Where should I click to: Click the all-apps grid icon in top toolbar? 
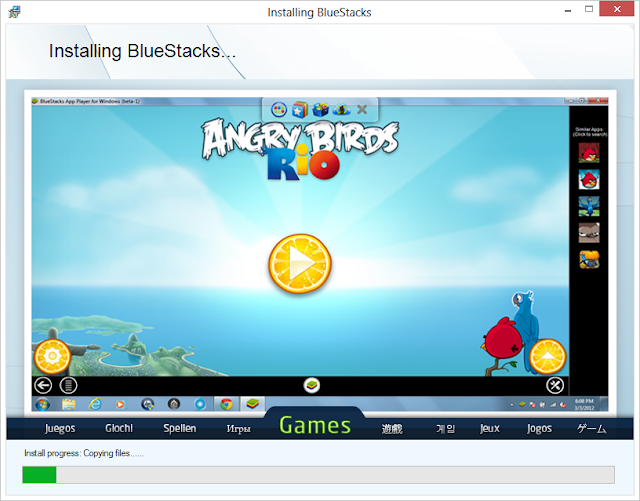[x=279, y=109]
